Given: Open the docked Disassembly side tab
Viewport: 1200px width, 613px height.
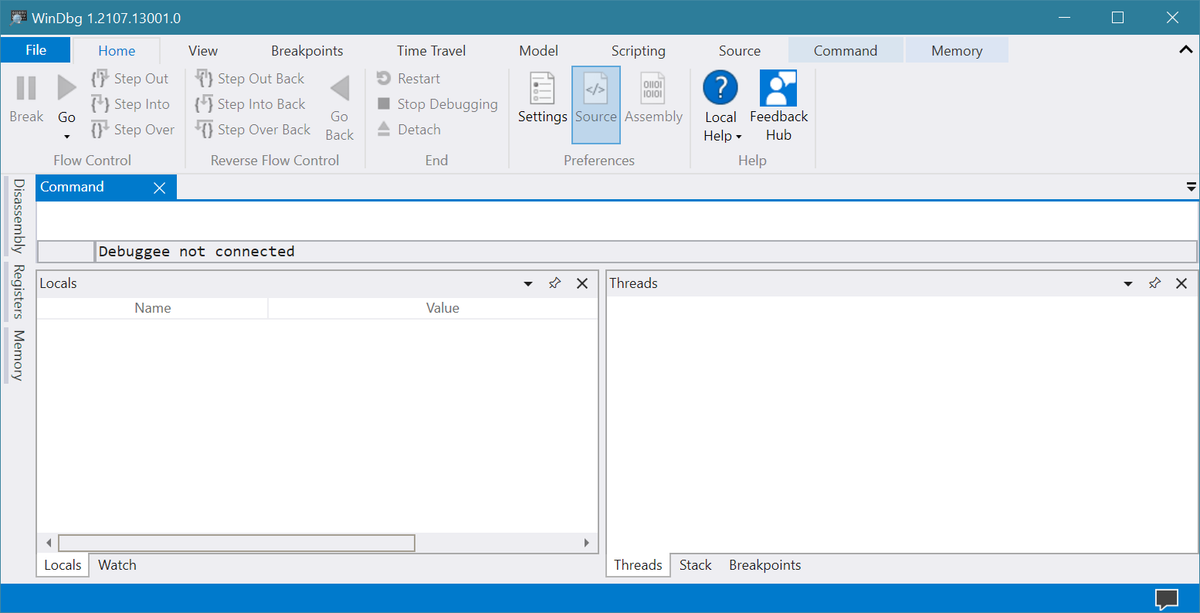Looking at the screenshot, I should coord(18,216).
